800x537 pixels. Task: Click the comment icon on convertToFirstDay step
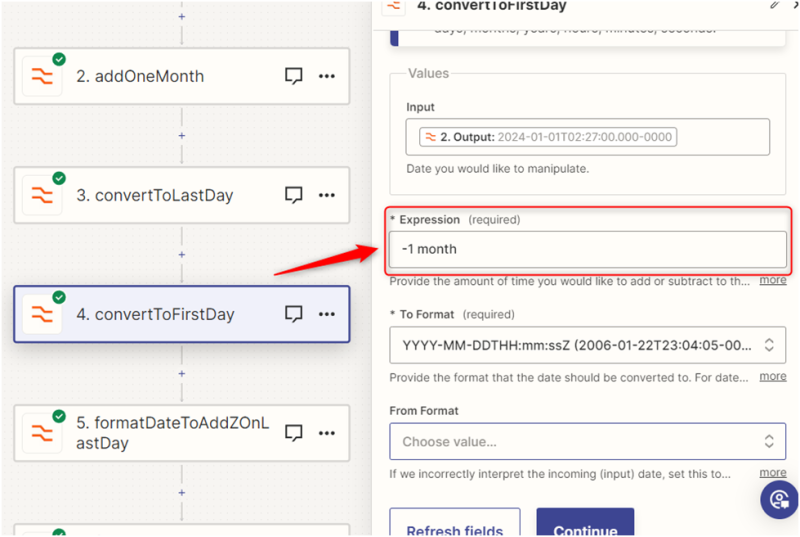point(294,314)
